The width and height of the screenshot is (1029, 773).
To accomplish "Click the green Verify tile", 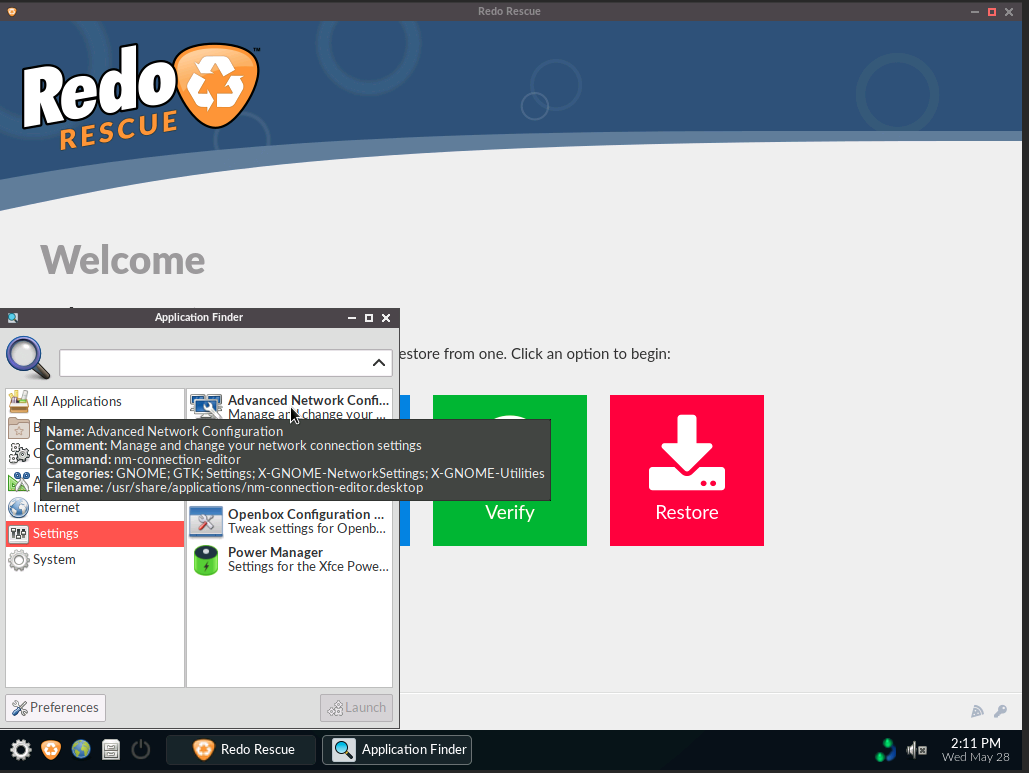I will [x=510, y=470].
